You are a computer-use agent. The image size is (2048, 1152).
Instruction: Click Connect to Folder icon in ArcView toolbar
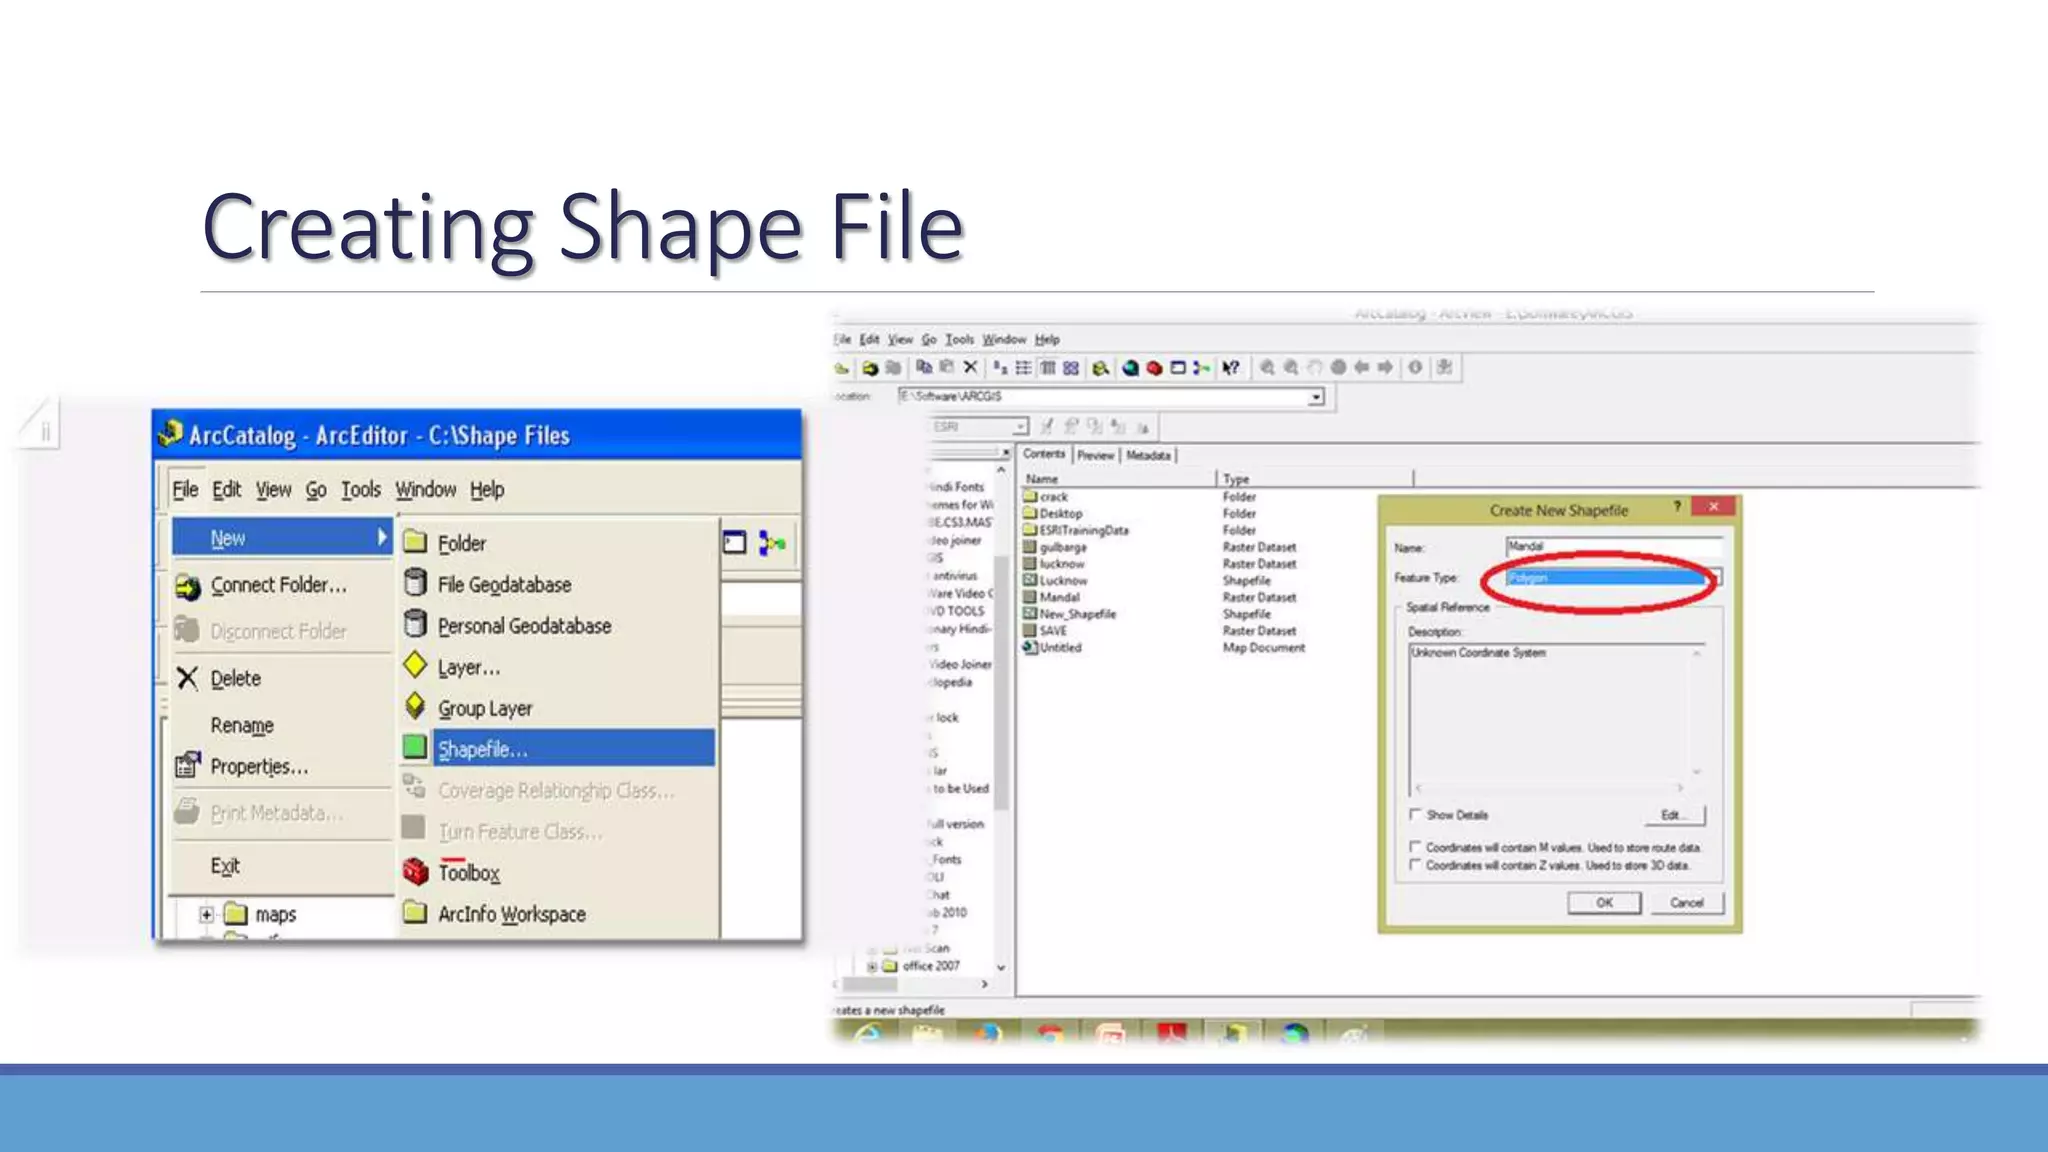pyautogui.click(x=870, y=368)
